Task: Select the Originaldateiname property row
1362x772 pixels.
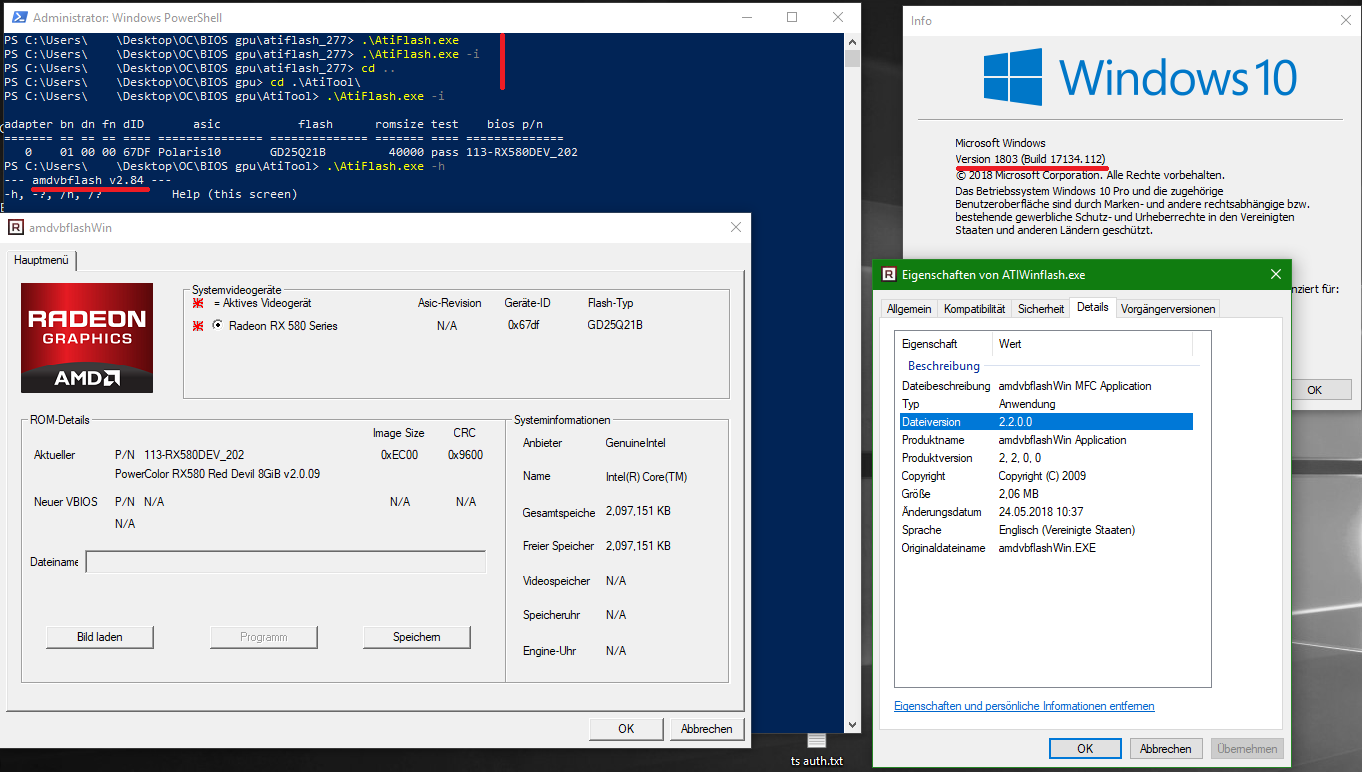Action: (1046, 548)
